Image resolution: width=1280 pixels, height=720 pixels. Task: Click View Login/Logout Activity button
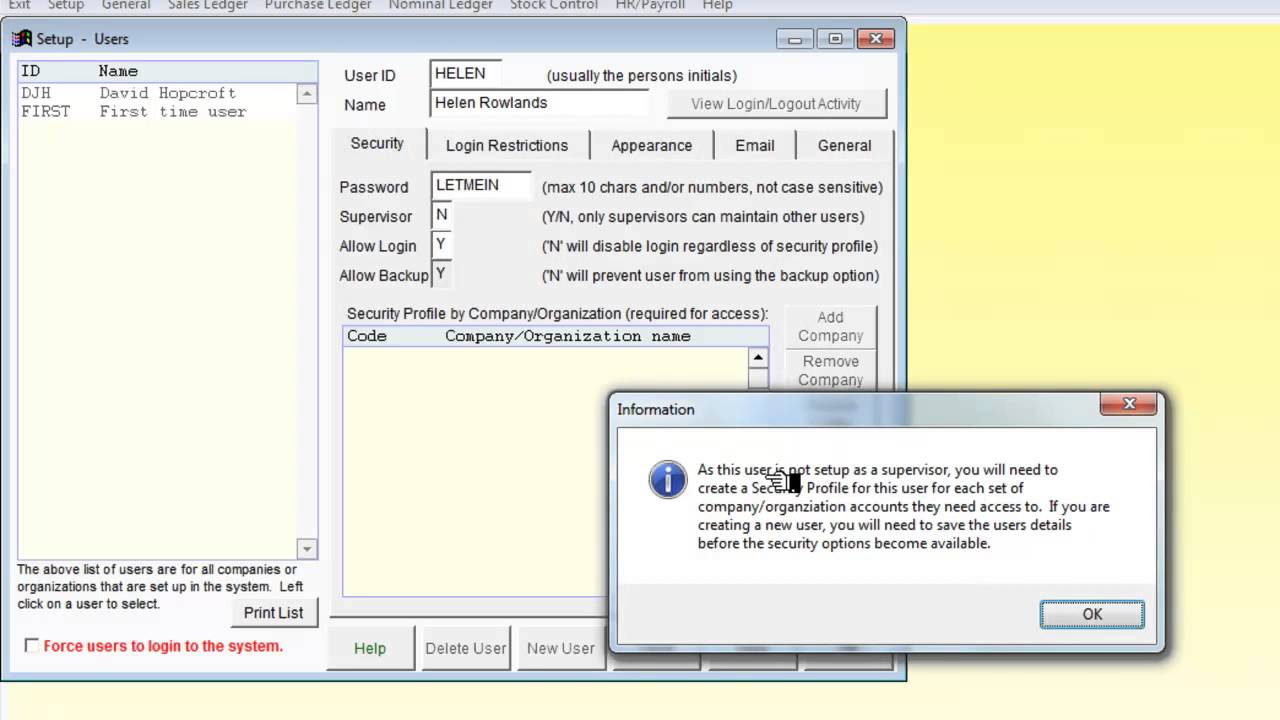775,103
